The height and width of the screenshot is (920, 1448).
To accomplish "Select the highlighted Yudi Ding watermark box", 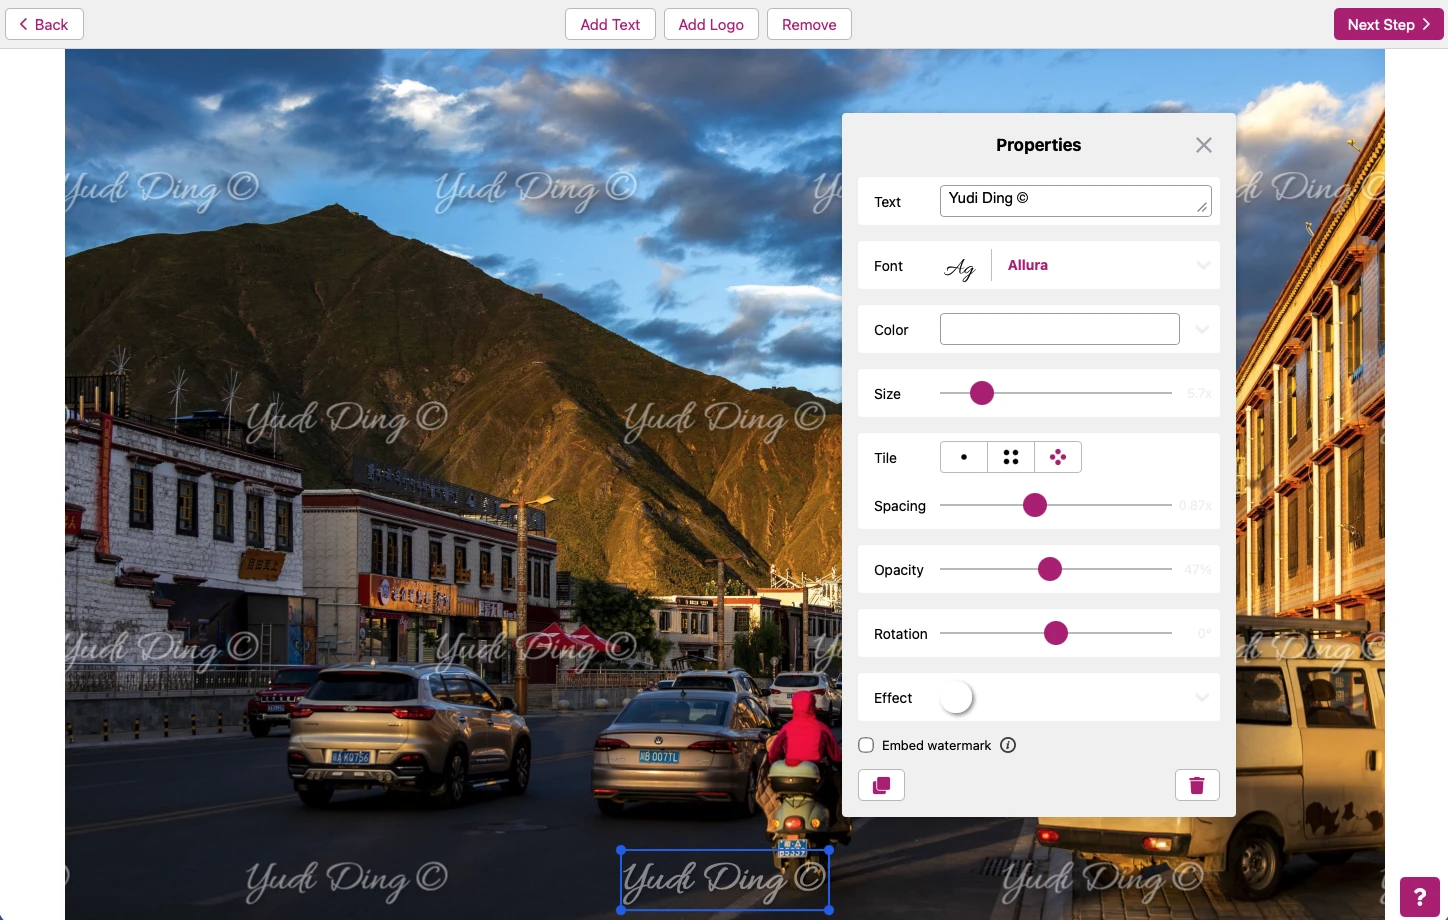I will coord(725,880).
